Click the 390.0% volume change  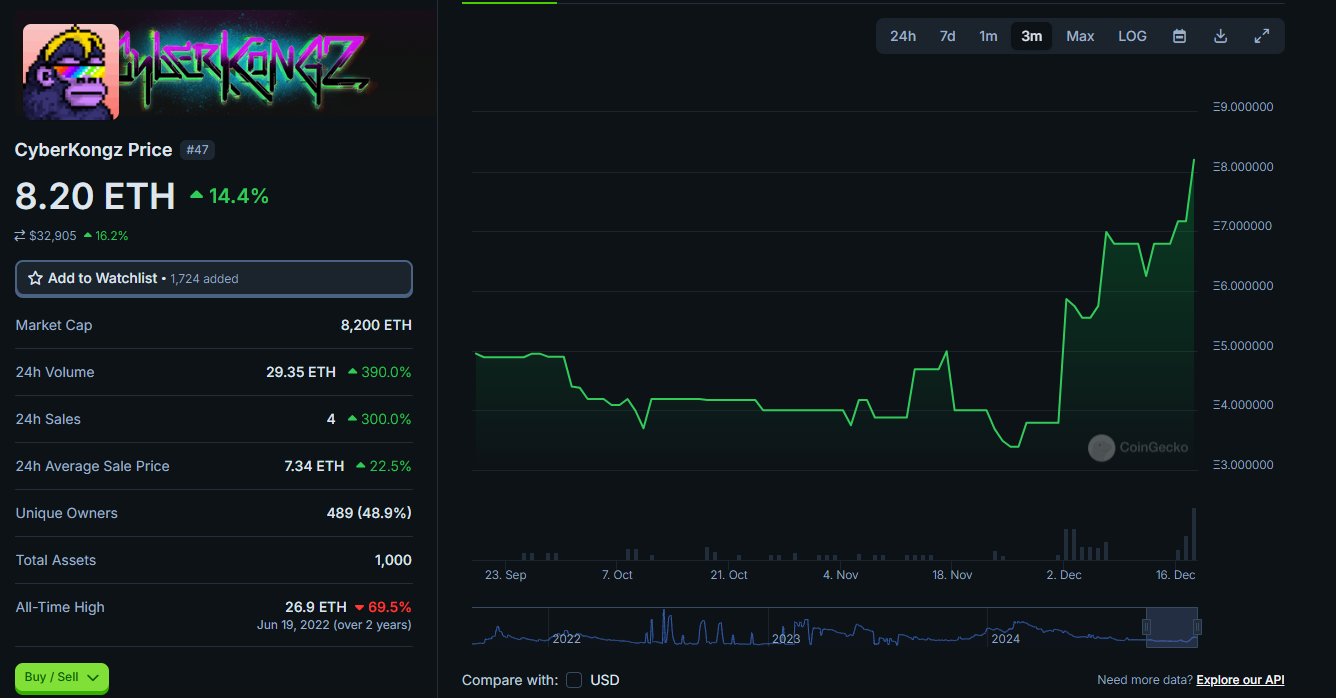tap(379, 372)
